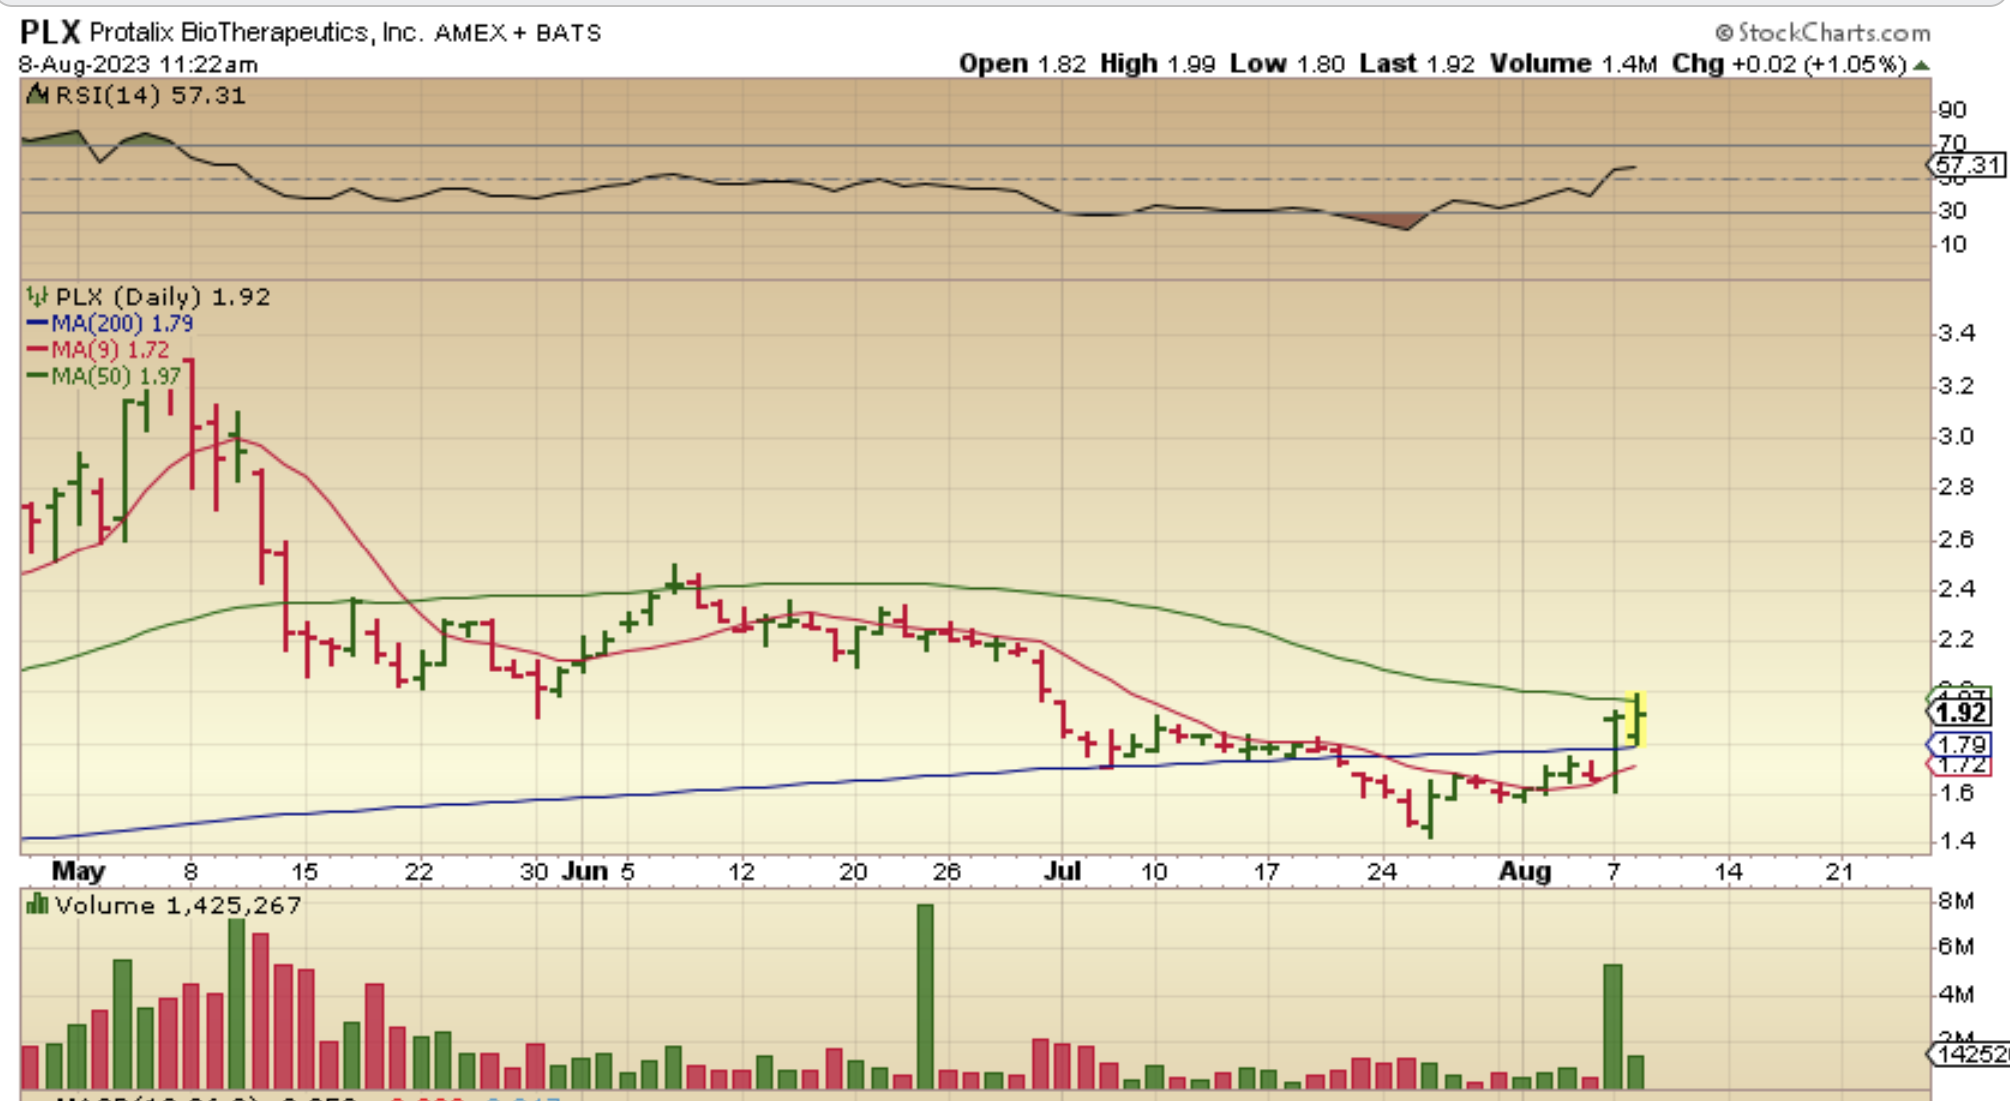The image size is (2010, 1101).
Task: Click the 1.79 MA(200) axis tag
Action: click(1960, 745)
